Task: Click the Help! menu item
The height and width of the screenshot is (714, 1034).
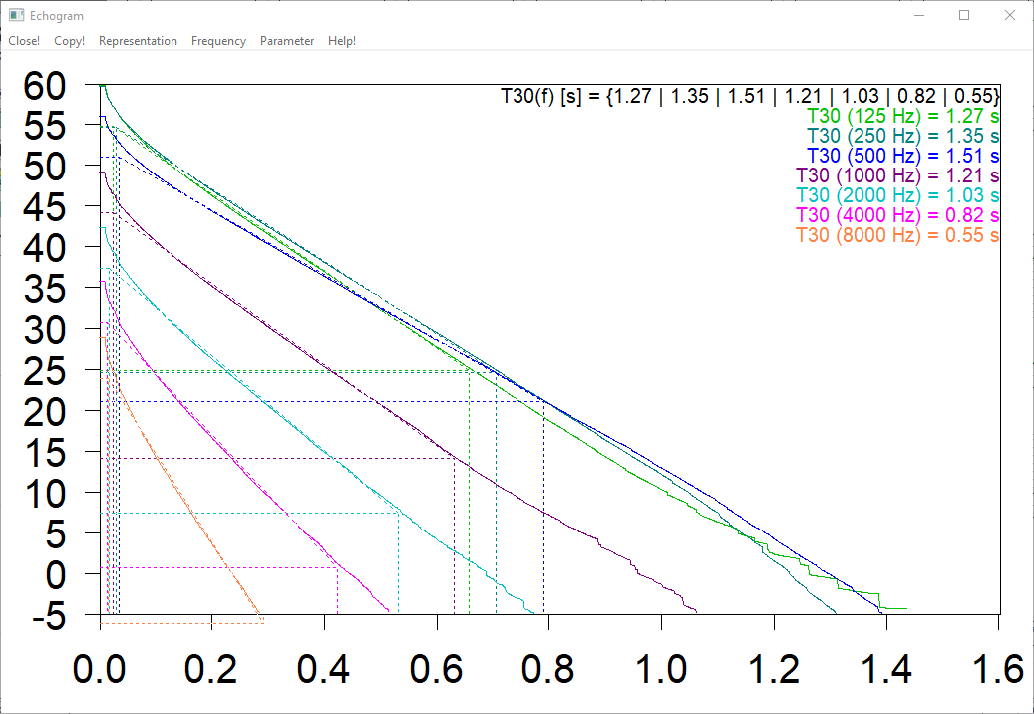Action: click(x=342, y=41)
